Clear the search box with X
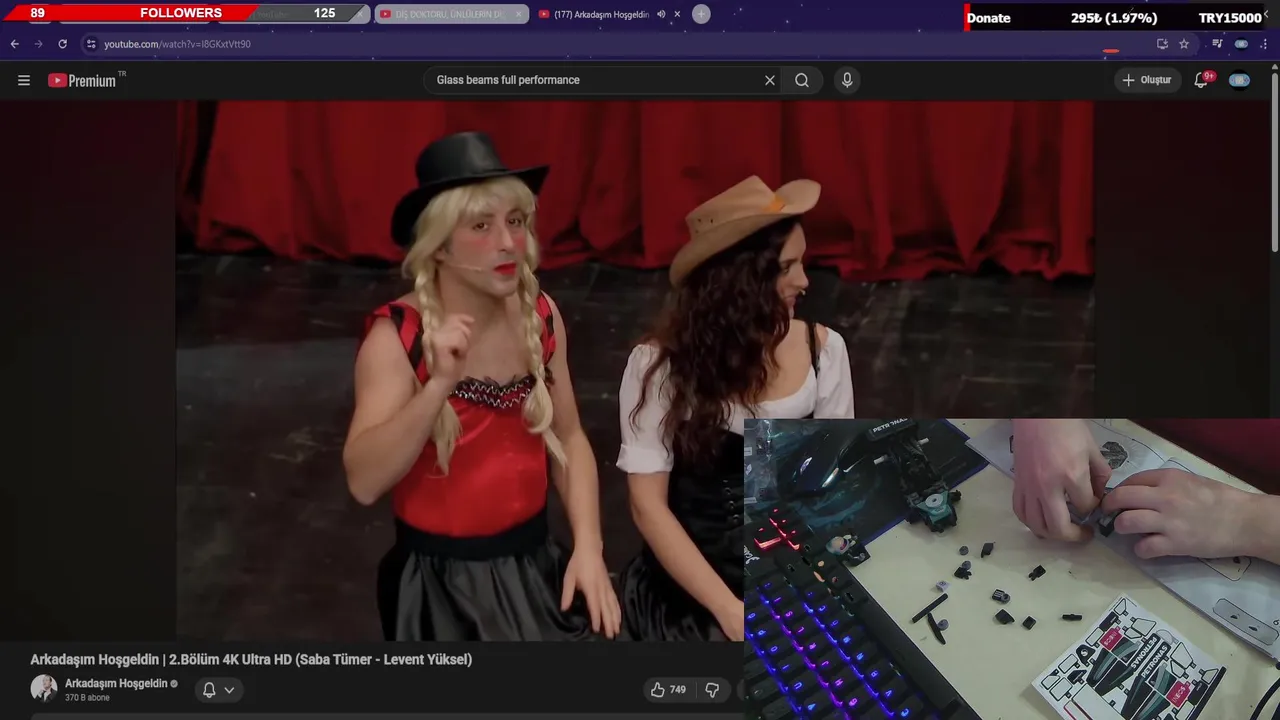Image resolution: width=1280 pixels, height=720 pixels. click(770, 80)
